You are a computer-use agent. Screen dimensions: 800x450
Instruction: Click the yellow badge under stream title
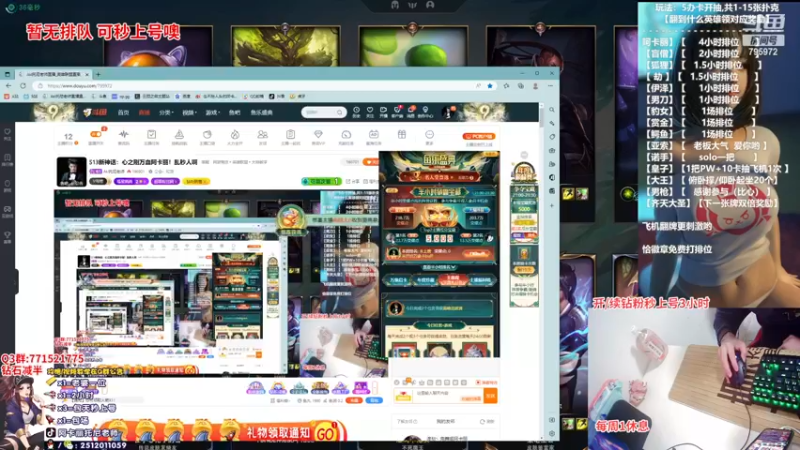pyautogui.click(x=196, y=181)
